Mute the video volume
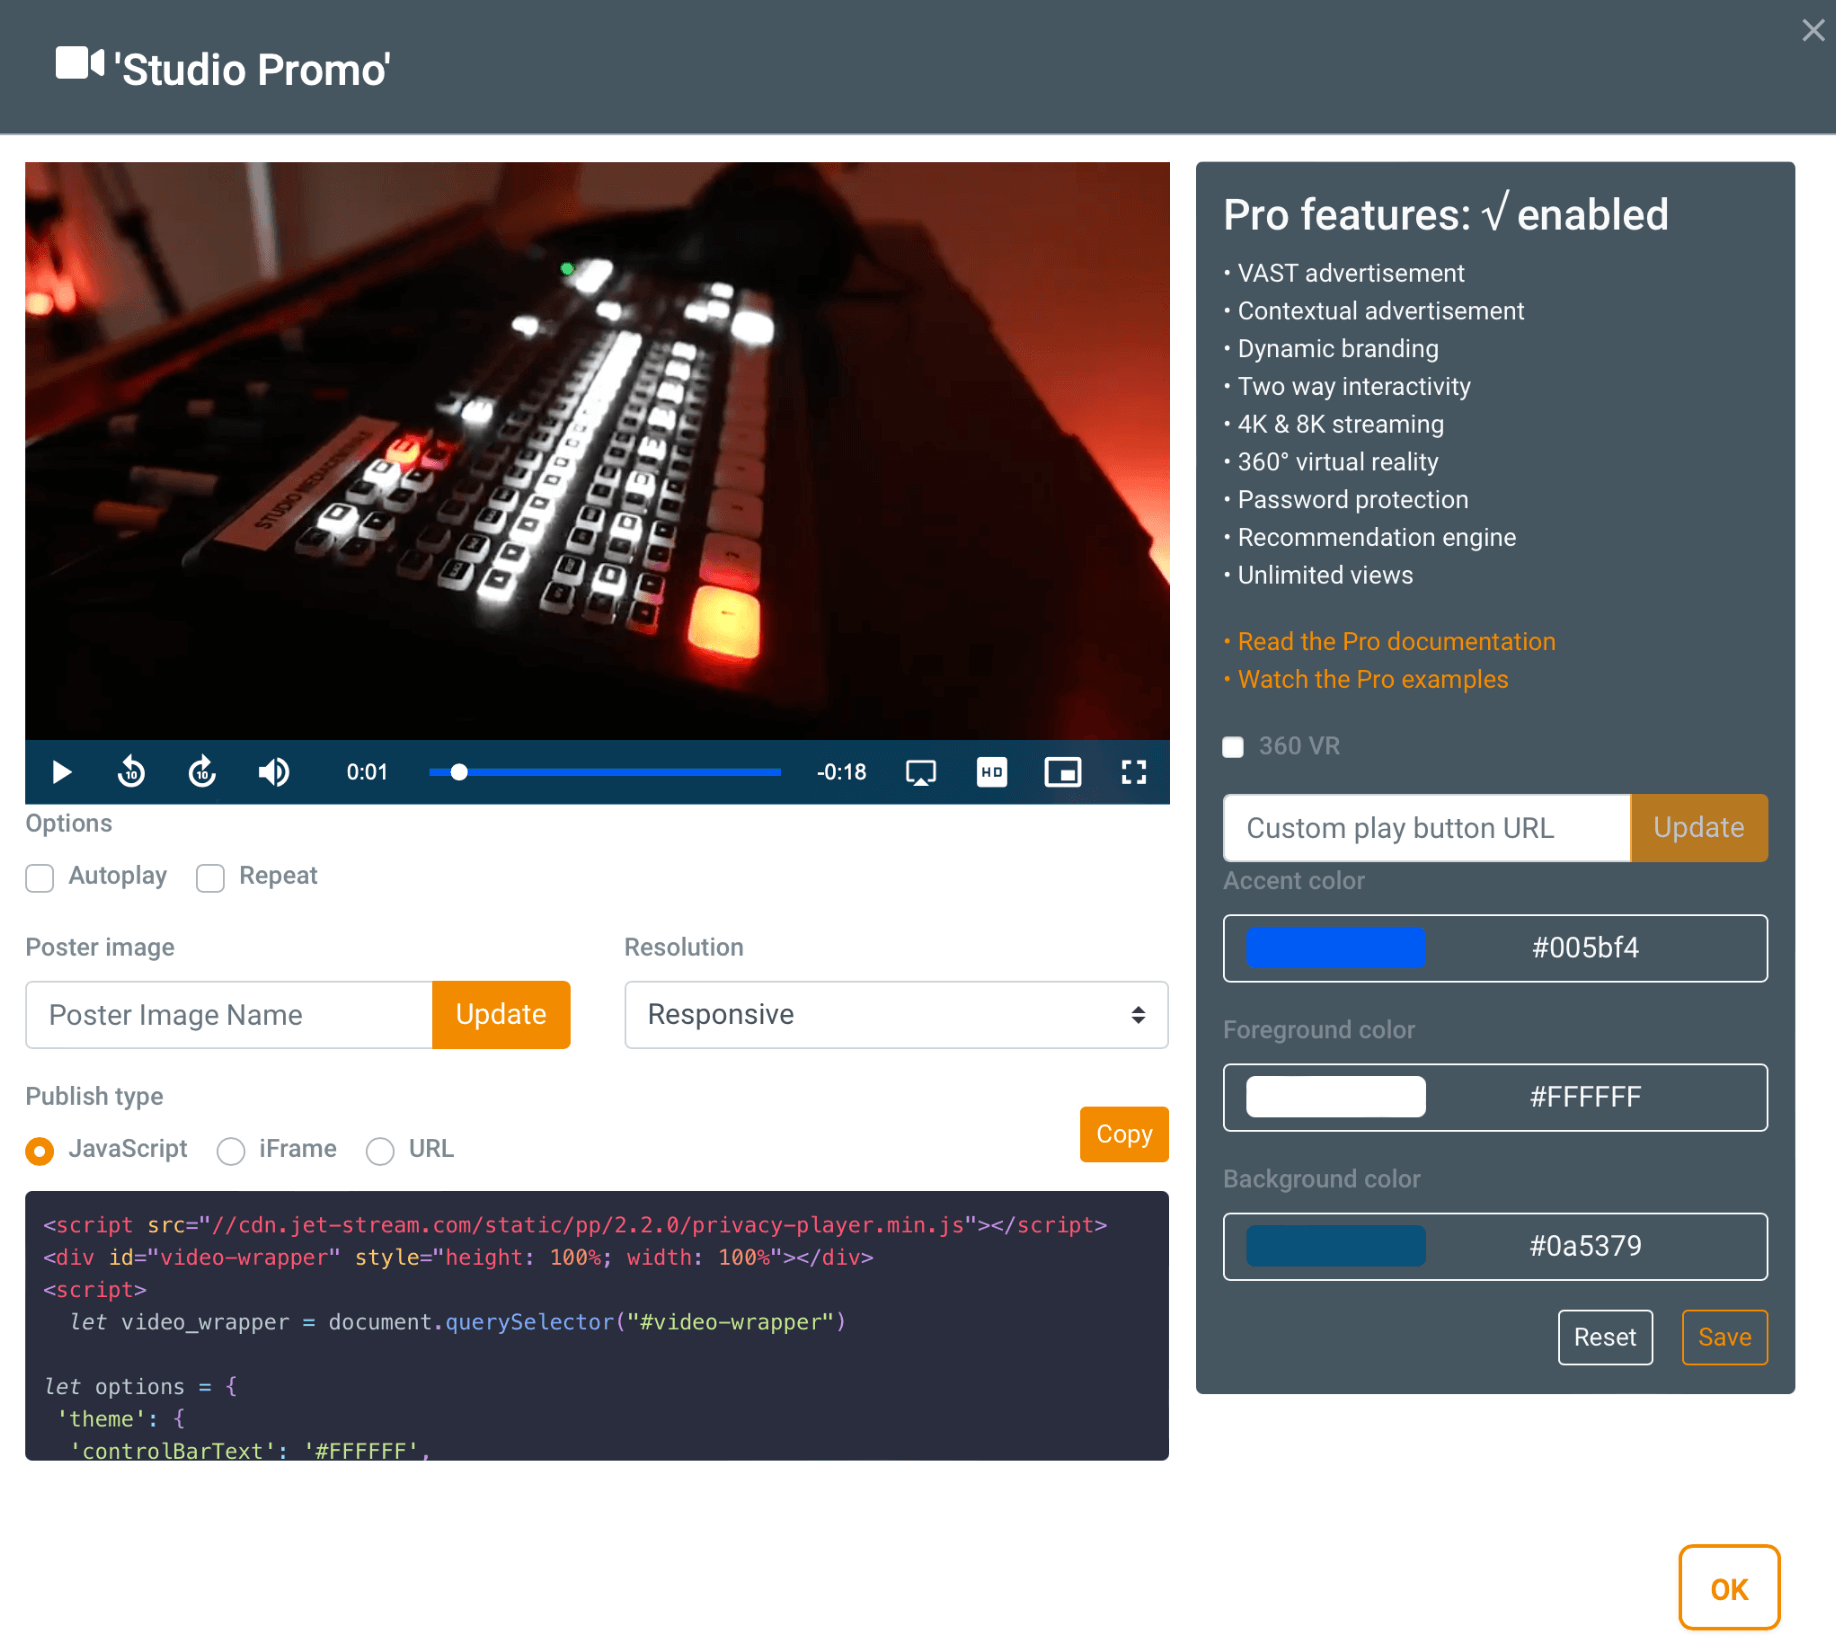Viewport: 1836px width, 1648px height. [x=273, y=771]
